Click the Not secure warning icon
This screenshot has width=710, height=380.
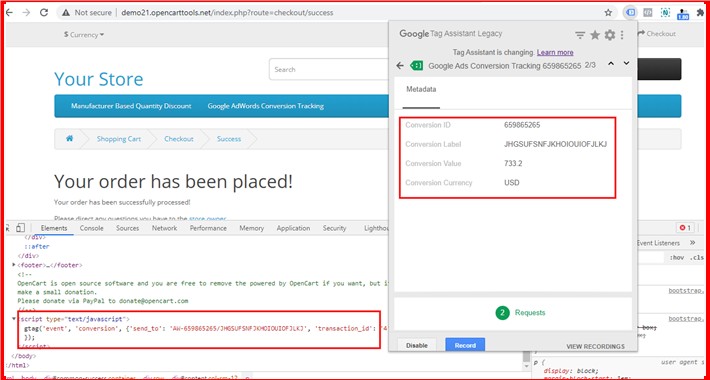pos(66,13)
